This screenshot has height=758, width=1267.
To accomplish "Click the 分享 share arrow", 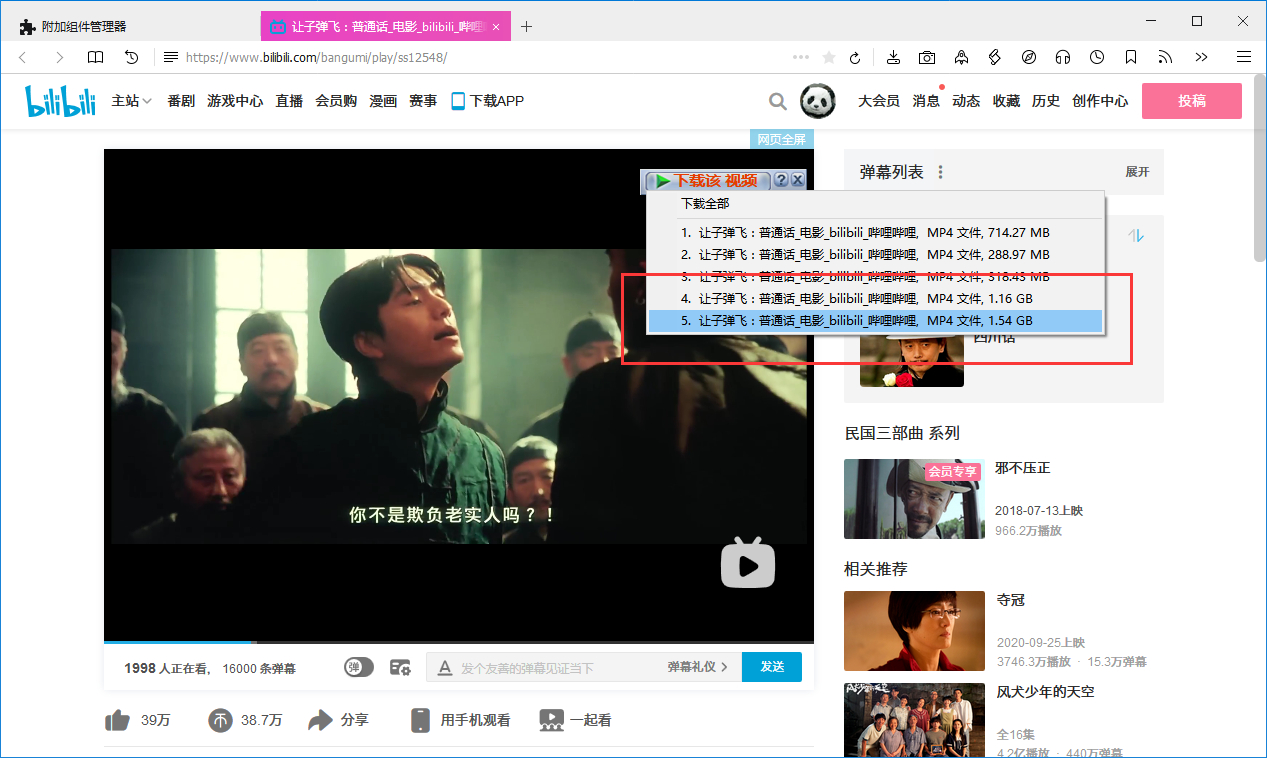I will click(320, 720).
